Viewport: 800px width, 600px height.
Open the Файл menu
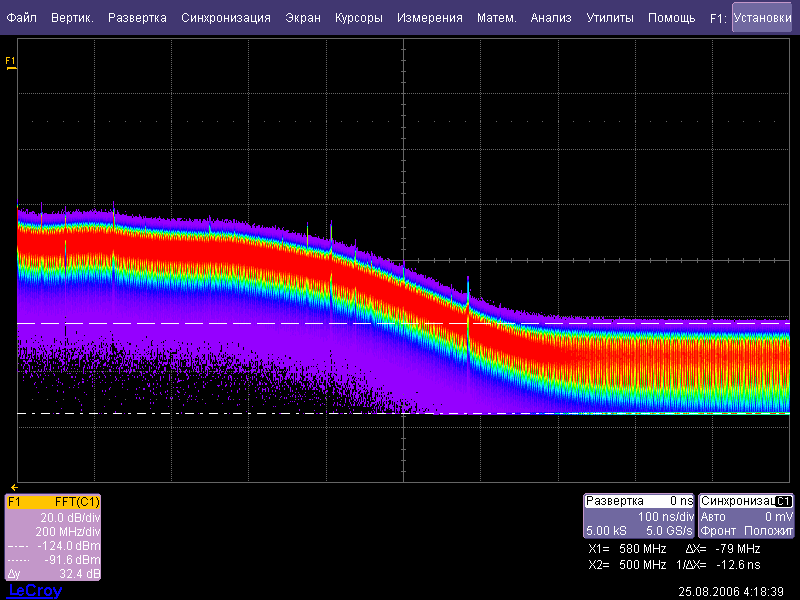(22, 18)
